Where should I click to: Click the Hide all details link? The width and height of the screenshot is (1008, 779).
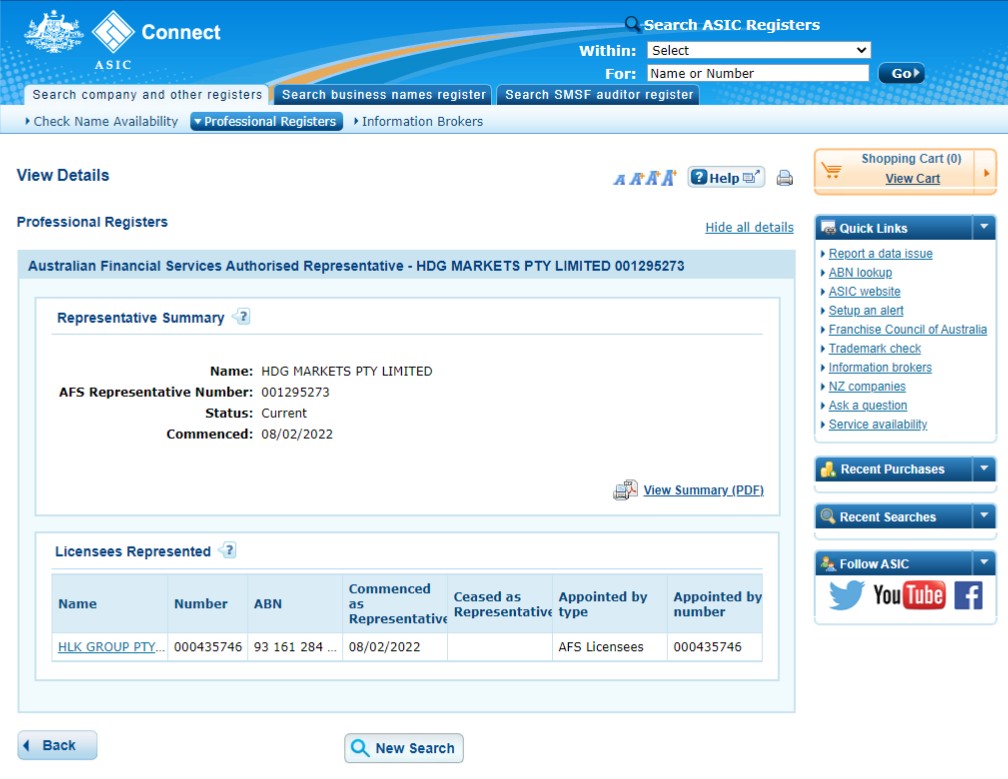click(x=749, y=227)
